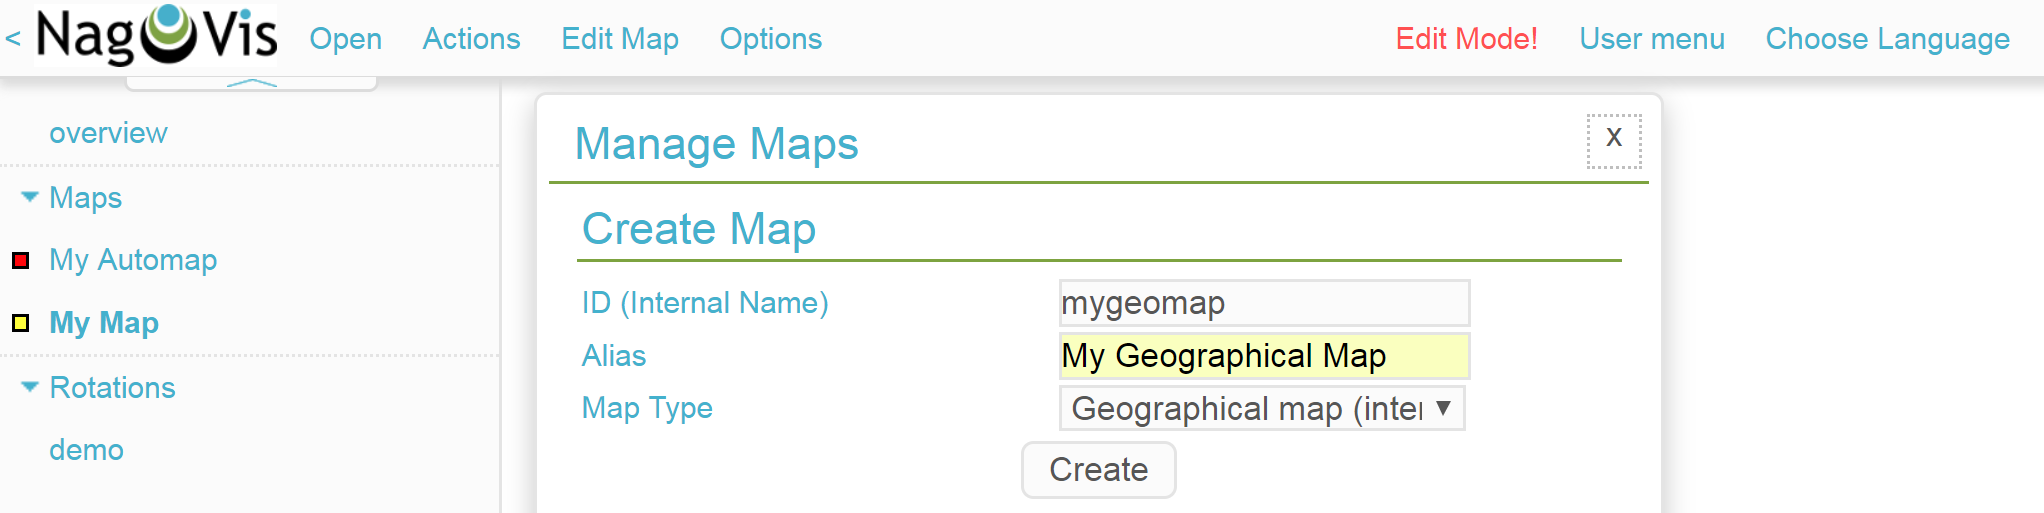Click the Create button

[1098, 470]
